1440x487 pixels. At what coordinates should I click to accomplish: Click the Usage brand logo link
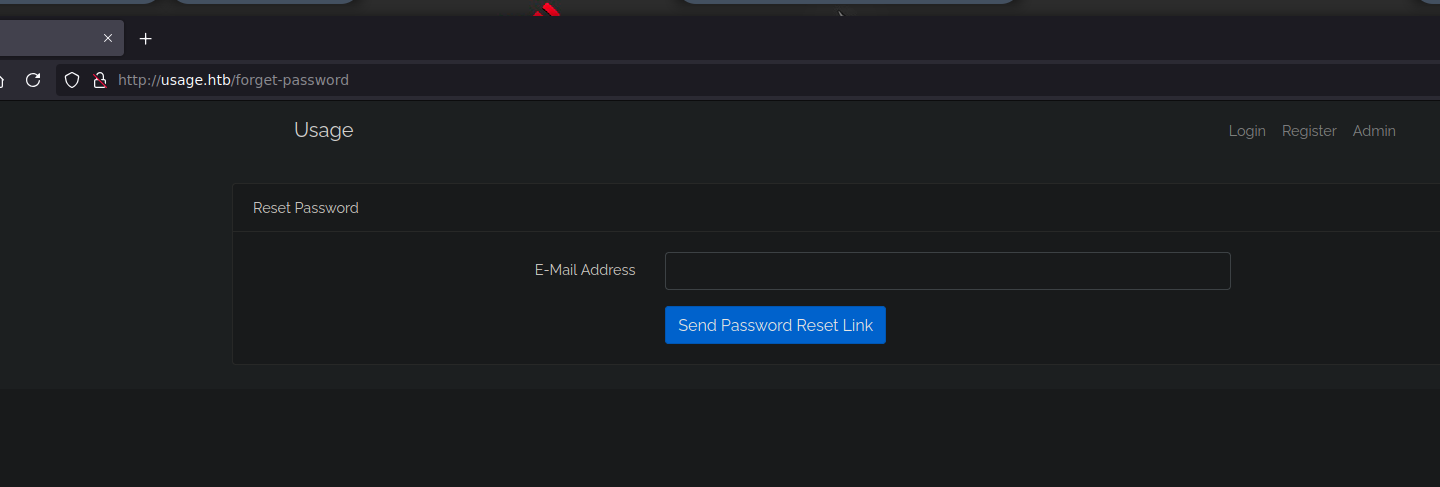(x=323, y=130)
